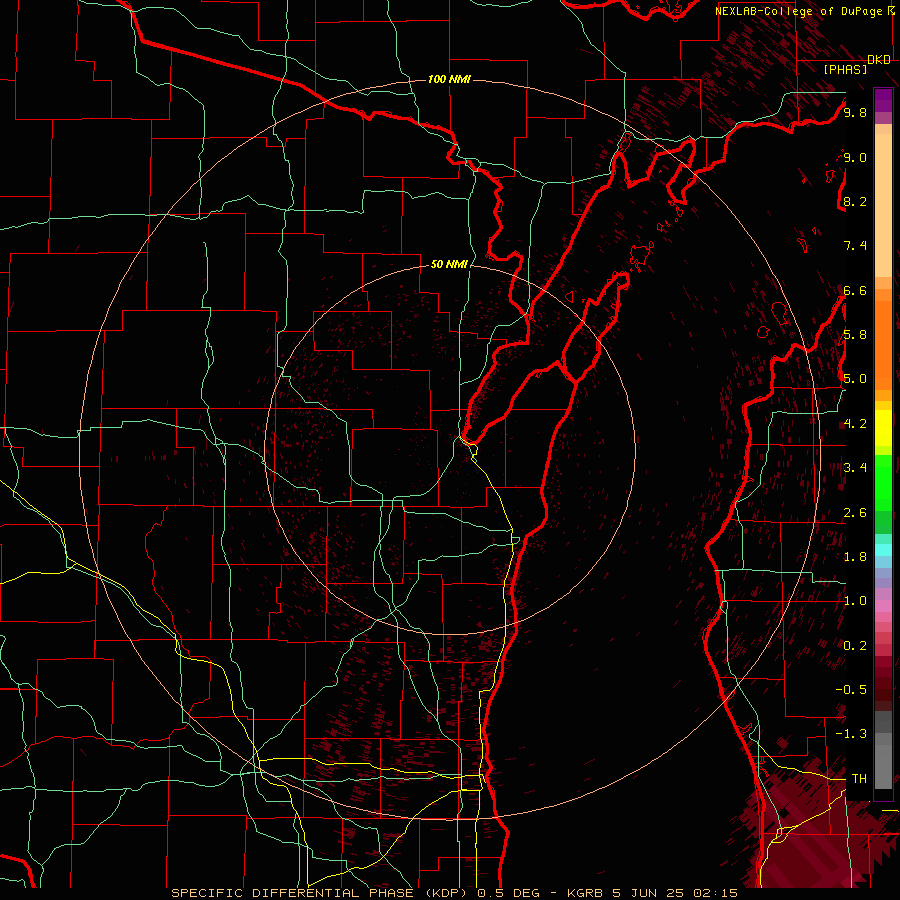Click the large dark red KDP echo patch
The width and height of the screenshot is (900, 900).
(x=815, y=832)
